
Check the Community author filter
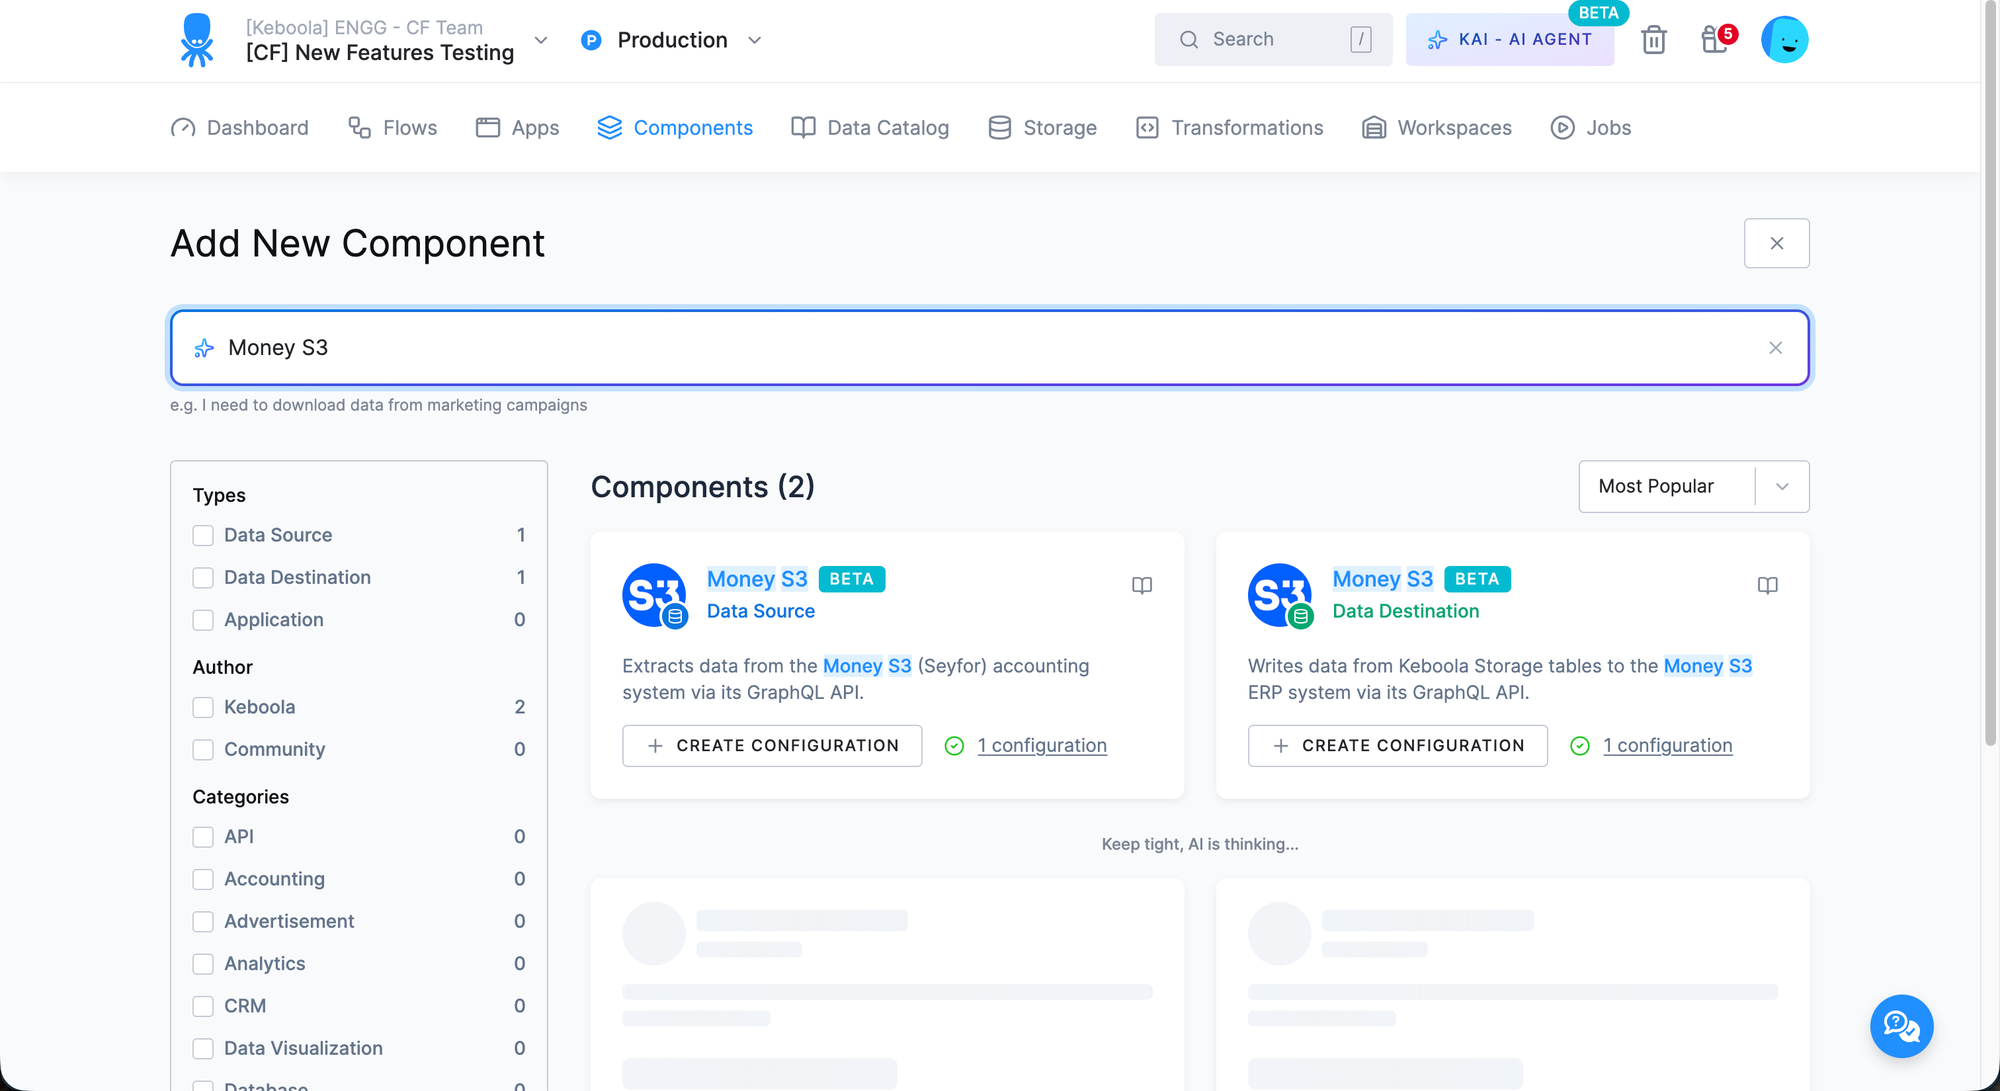pos(203,750)
